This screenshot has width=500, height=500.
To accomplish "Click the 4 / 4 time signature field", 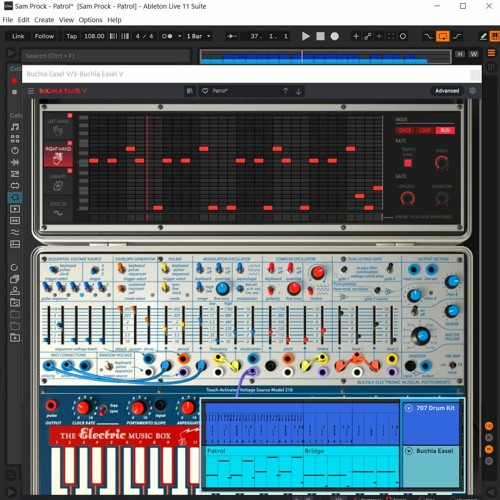I will point(144,36).
